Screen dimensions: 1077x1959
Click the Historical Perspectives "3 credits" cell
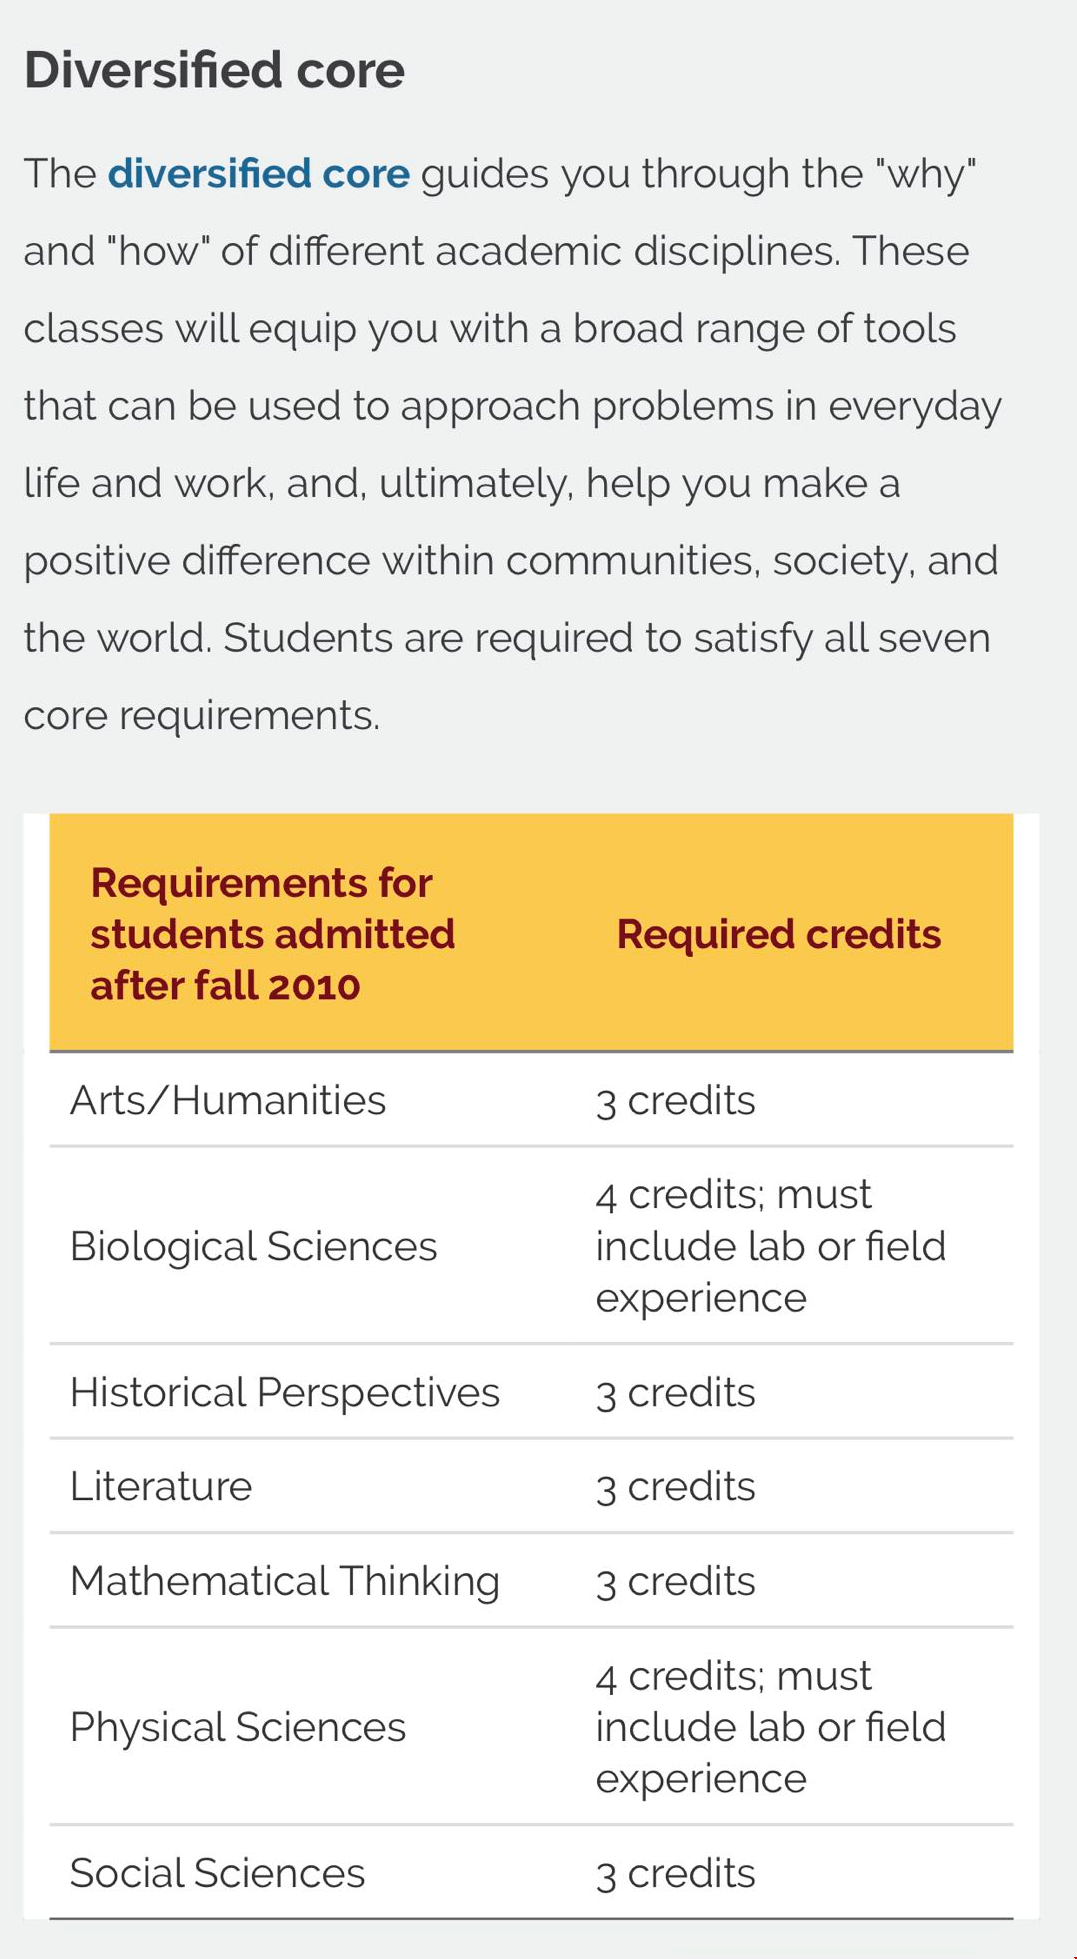click(x=675, y=1392)
